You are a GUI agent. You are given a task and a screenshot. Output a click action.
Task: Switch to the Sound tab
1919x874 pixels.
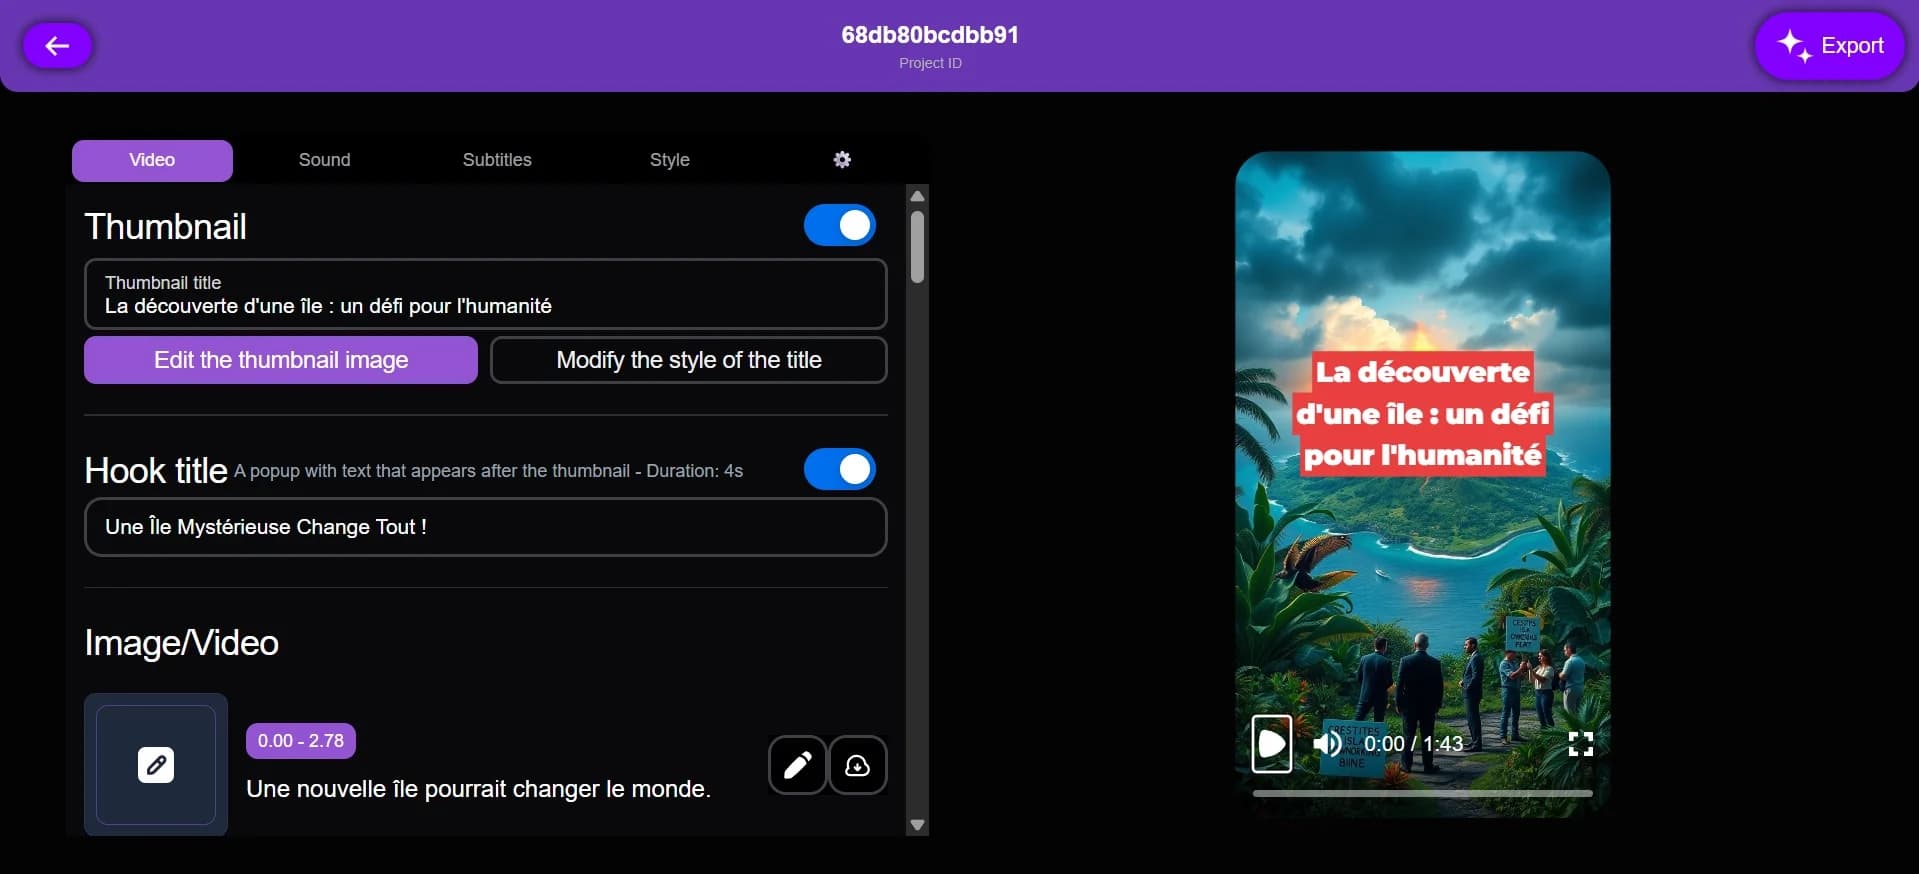pos(324,160)
